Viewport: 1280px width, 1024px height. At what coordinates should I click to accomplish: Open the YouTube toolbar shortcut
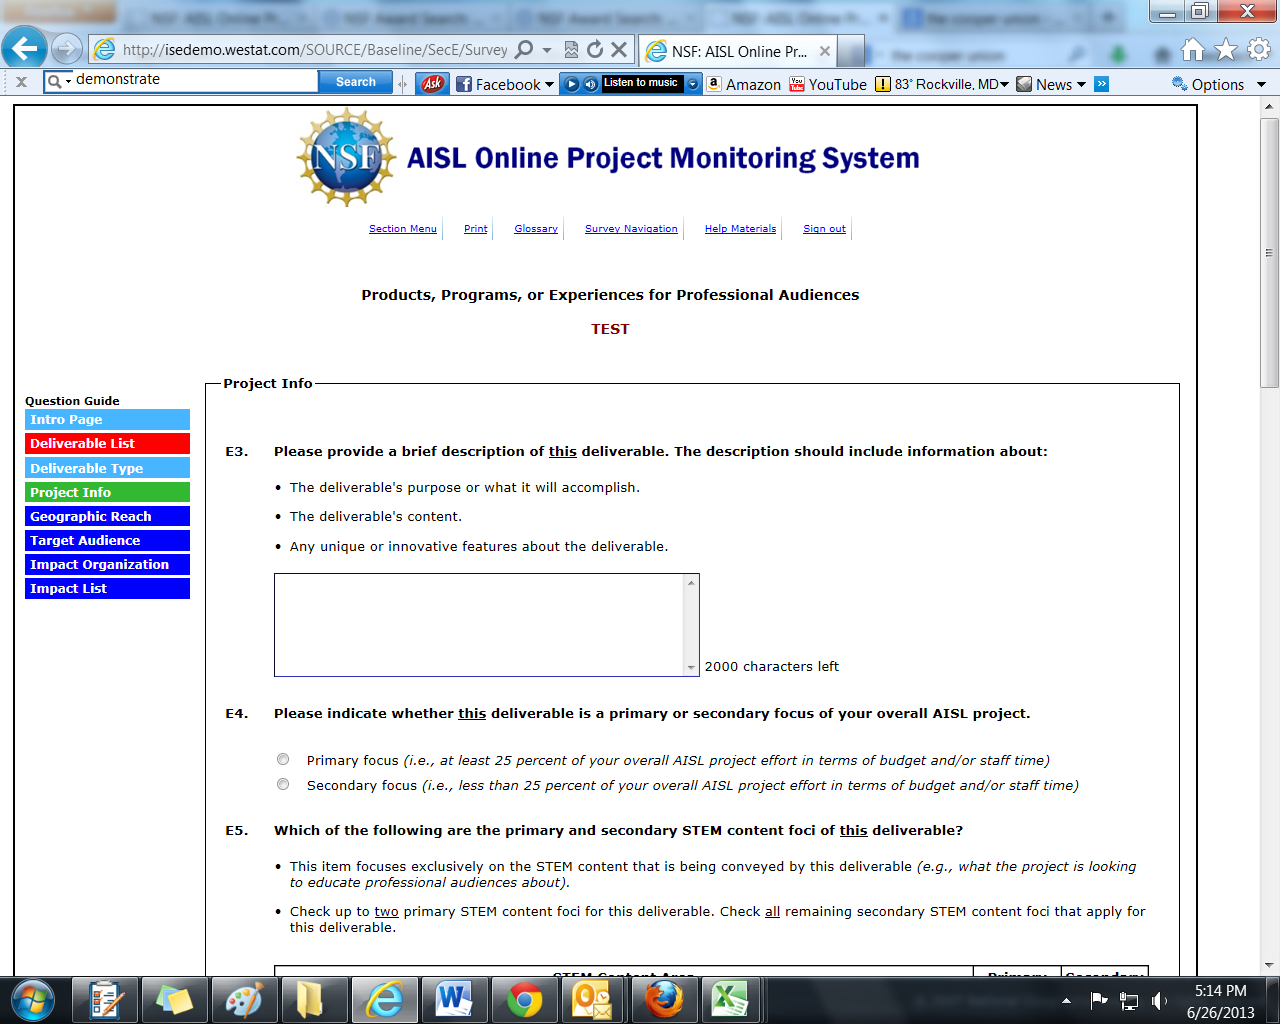pos(828,84)
